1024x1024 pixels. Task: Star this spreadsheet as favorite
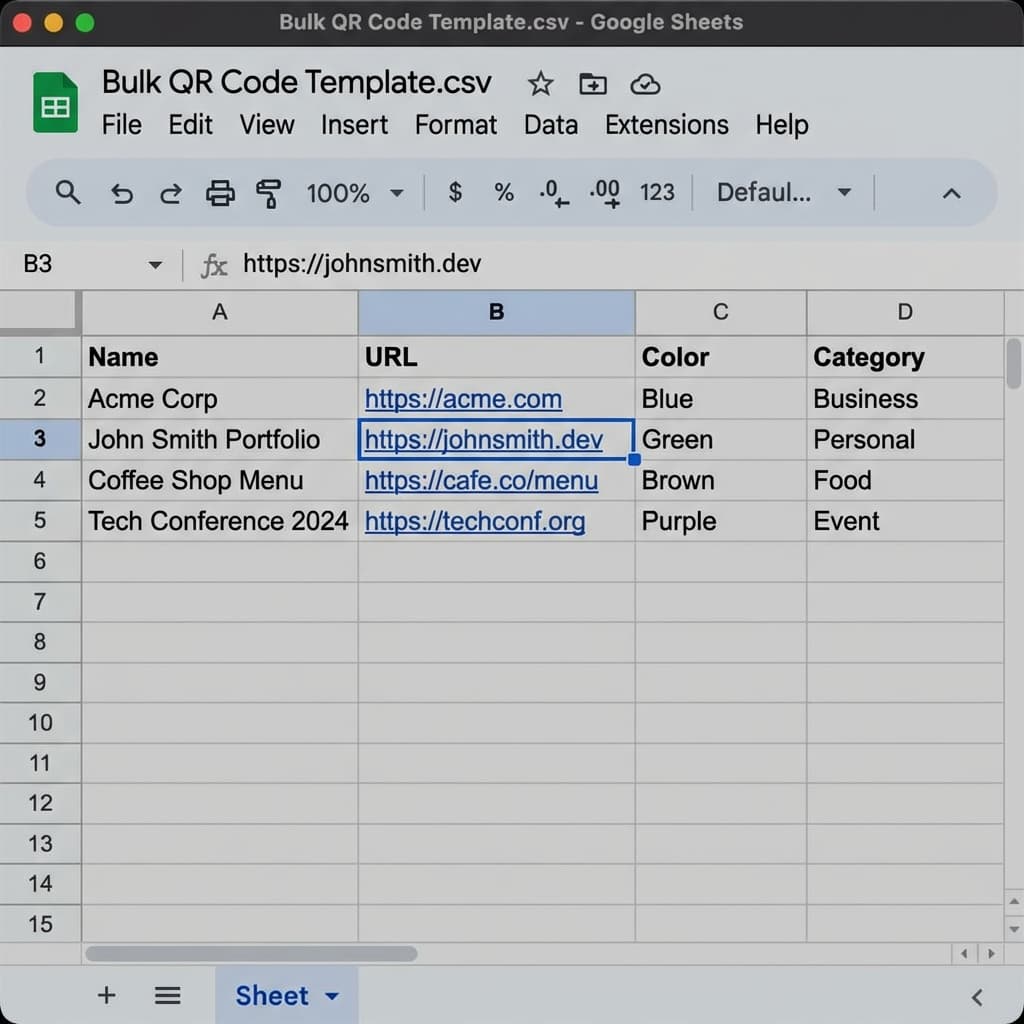point(540,84)
